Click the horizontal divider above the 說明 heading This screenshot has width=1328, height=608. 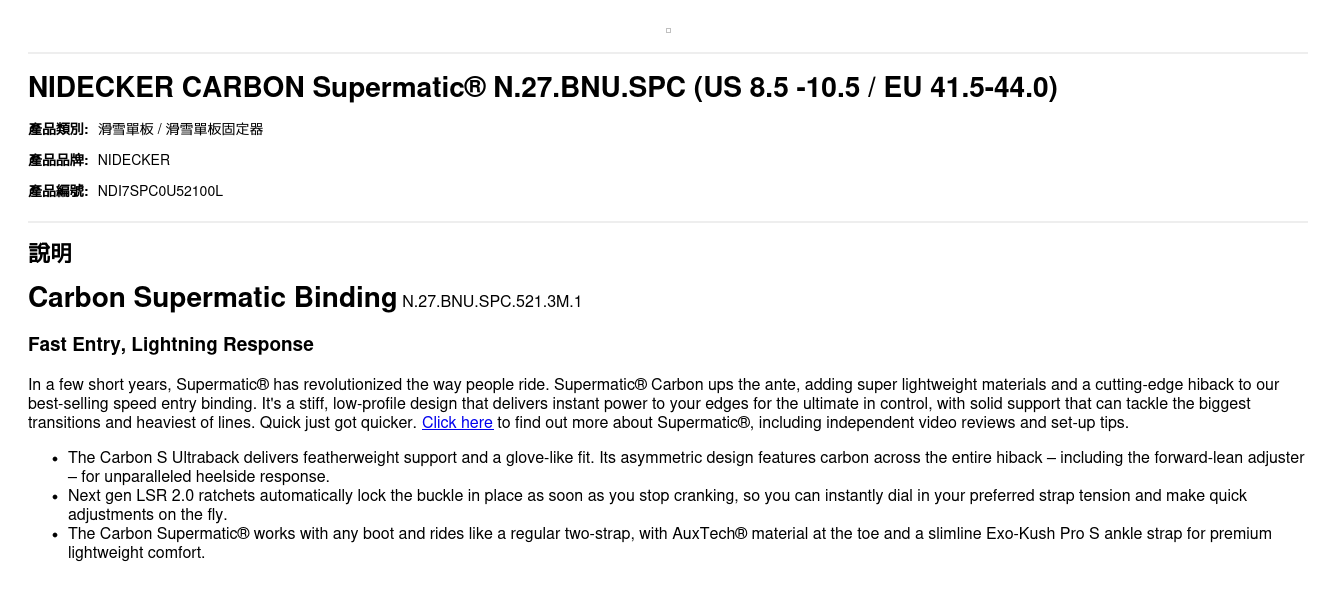[x=668, y=222]
